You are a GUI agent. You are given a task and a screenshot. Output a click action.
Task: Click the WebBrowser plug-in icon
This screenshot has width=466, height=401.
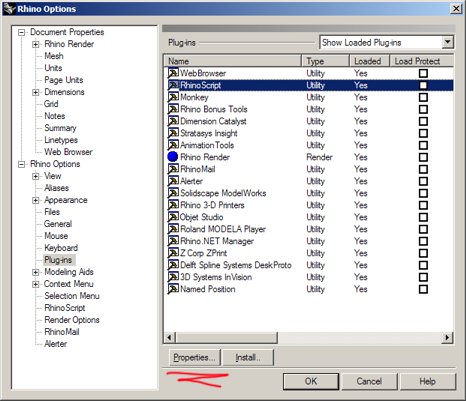pos(173,73)
